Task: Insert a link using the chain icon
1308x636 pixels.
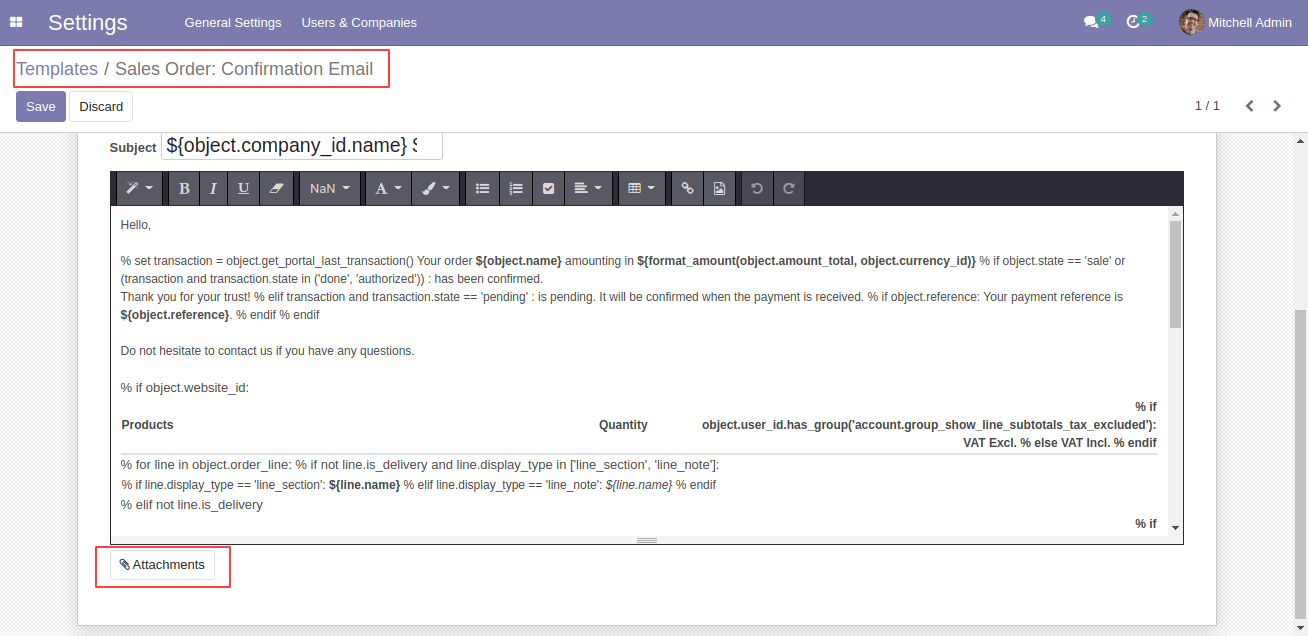Action: pos(687,188)
